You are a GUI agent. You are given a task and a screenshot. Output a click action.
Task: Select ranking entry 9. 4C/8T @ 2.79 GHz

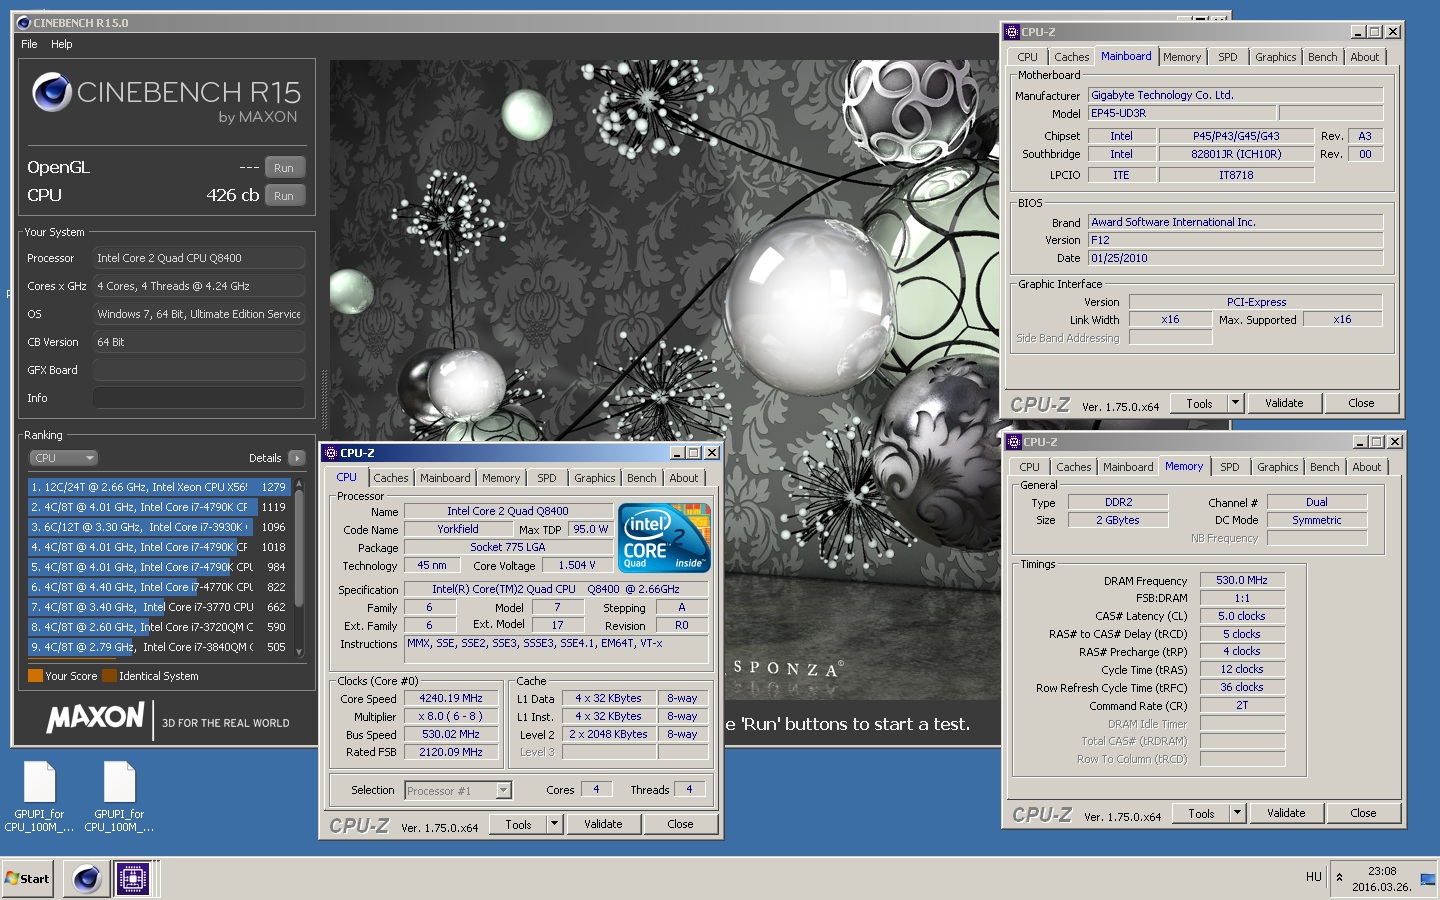click(159, 647)
